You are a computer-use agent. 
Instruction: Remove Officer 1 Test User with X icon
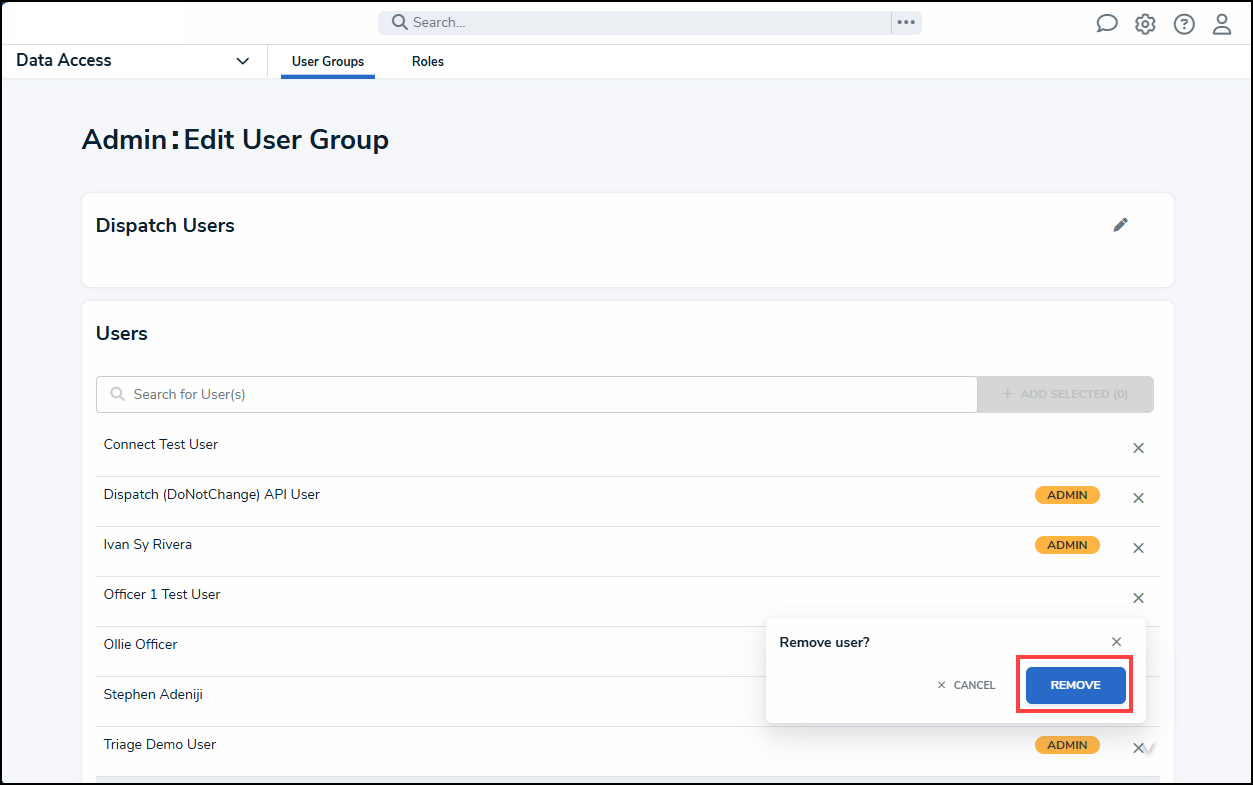tap(1138, 598)
